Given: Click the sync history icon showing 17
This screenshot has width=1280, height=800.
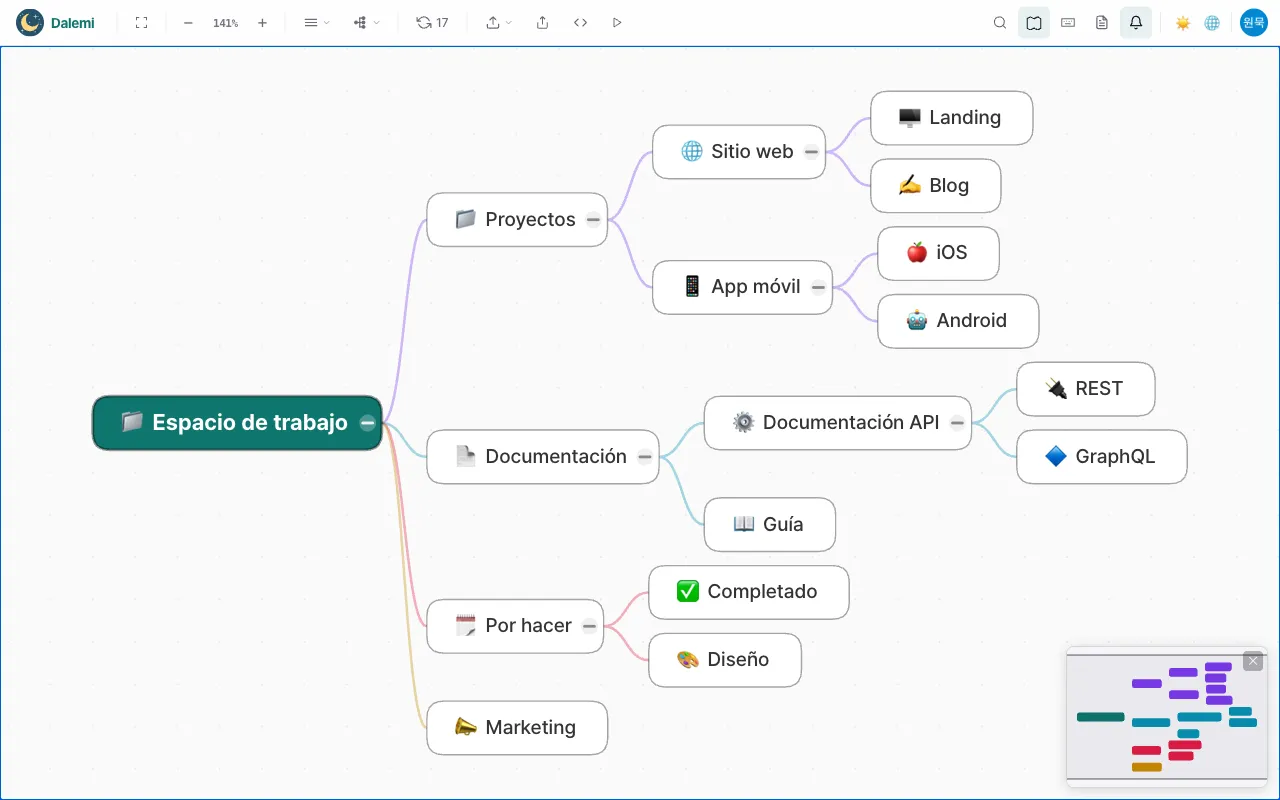Looking at the screenshot, I should pos(432,22).
